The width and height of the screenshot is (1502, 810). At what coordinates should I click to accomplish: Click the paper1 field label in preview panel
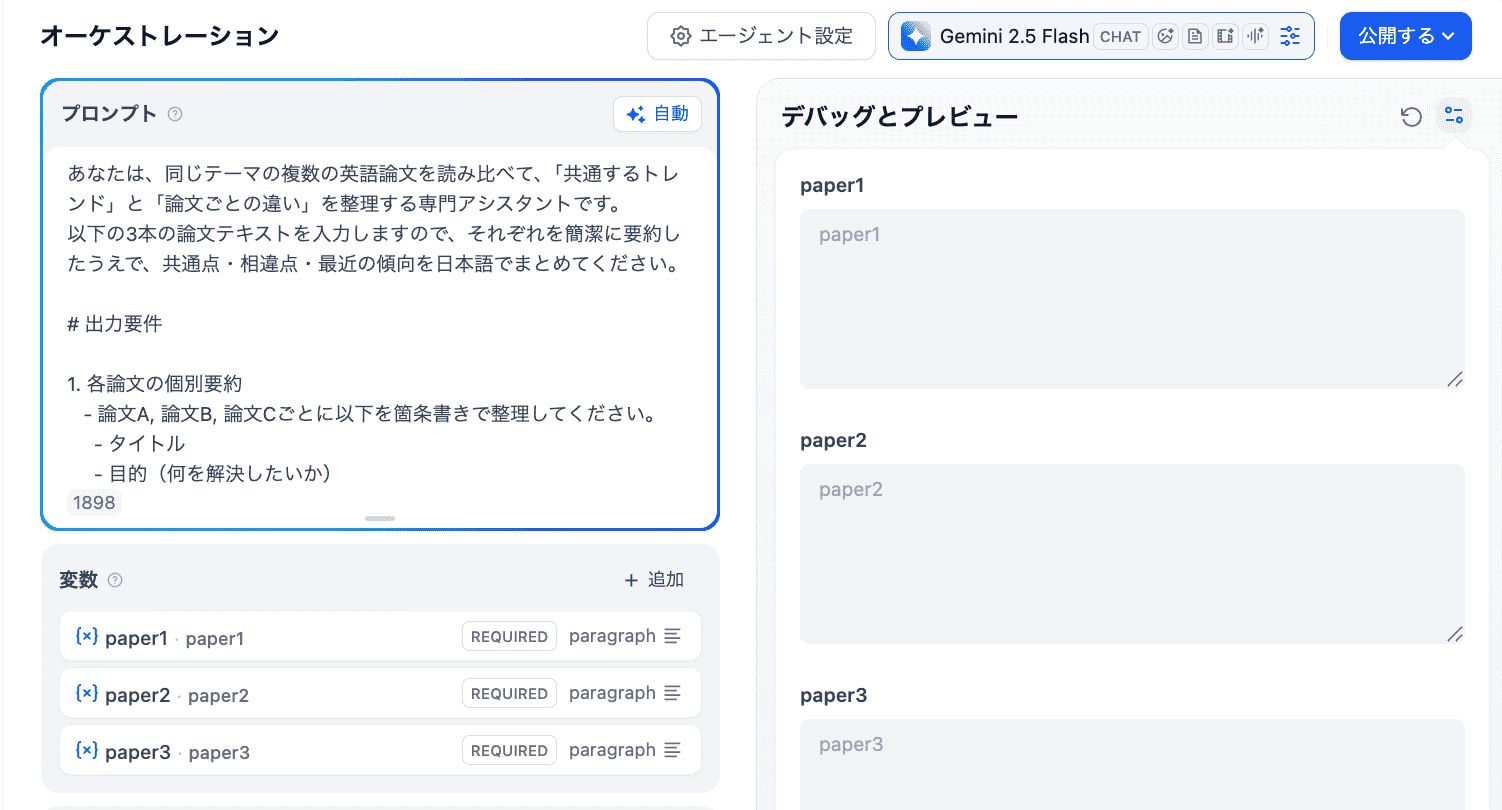(x=832, y=186)
